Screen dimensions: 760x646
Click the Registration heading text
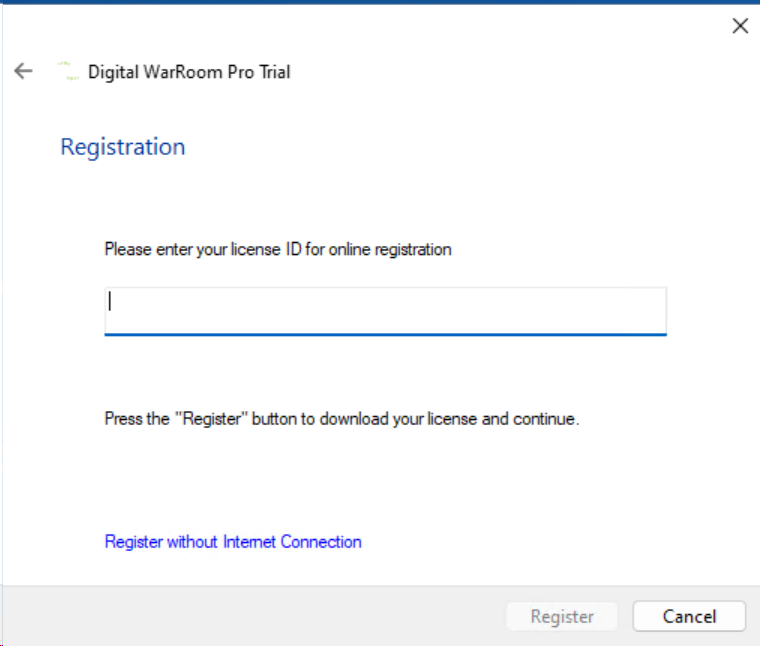(123, 147)
